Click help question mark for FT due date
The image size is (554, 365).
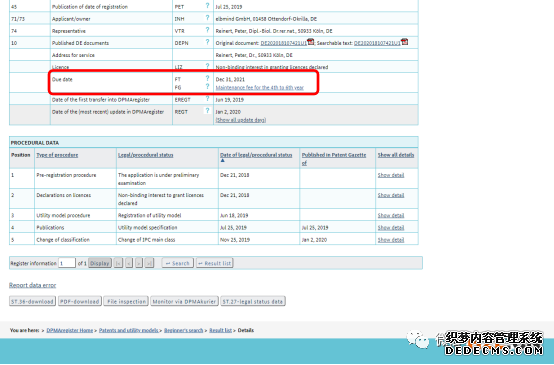tap(207, 78)
